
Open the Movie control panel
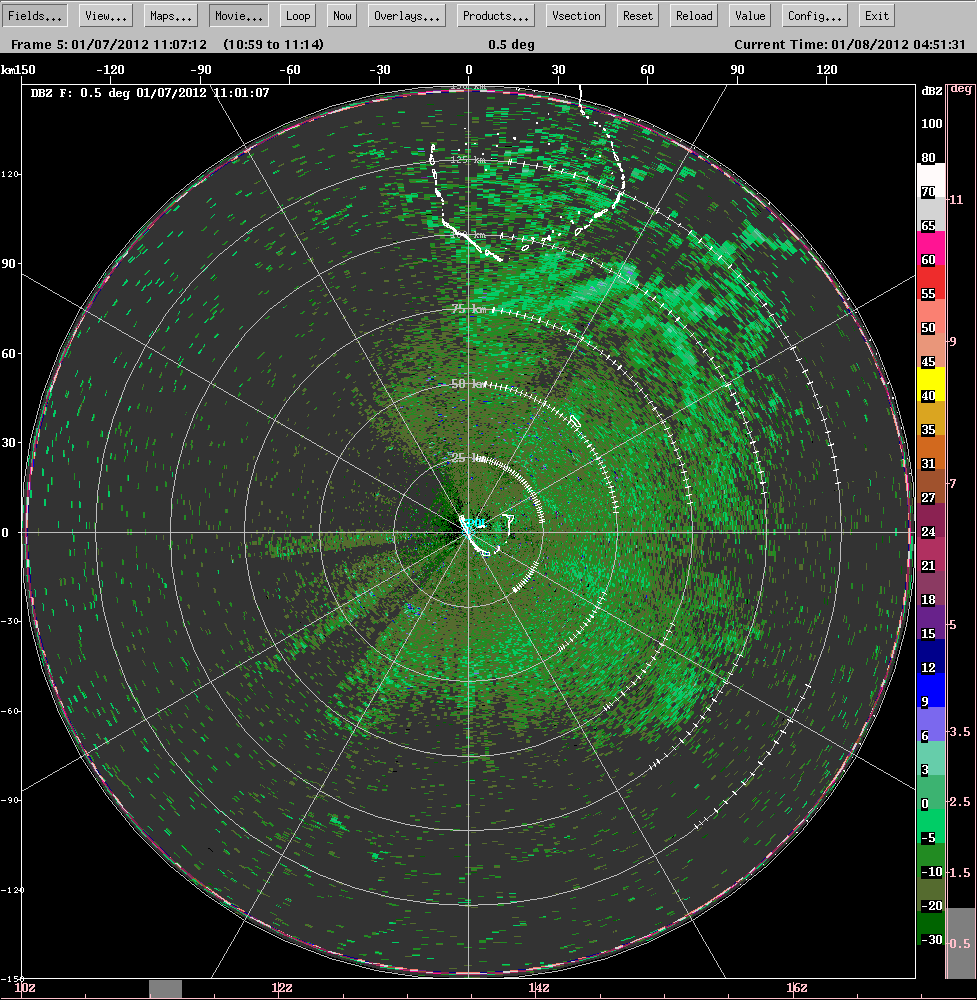pos(238,15)
